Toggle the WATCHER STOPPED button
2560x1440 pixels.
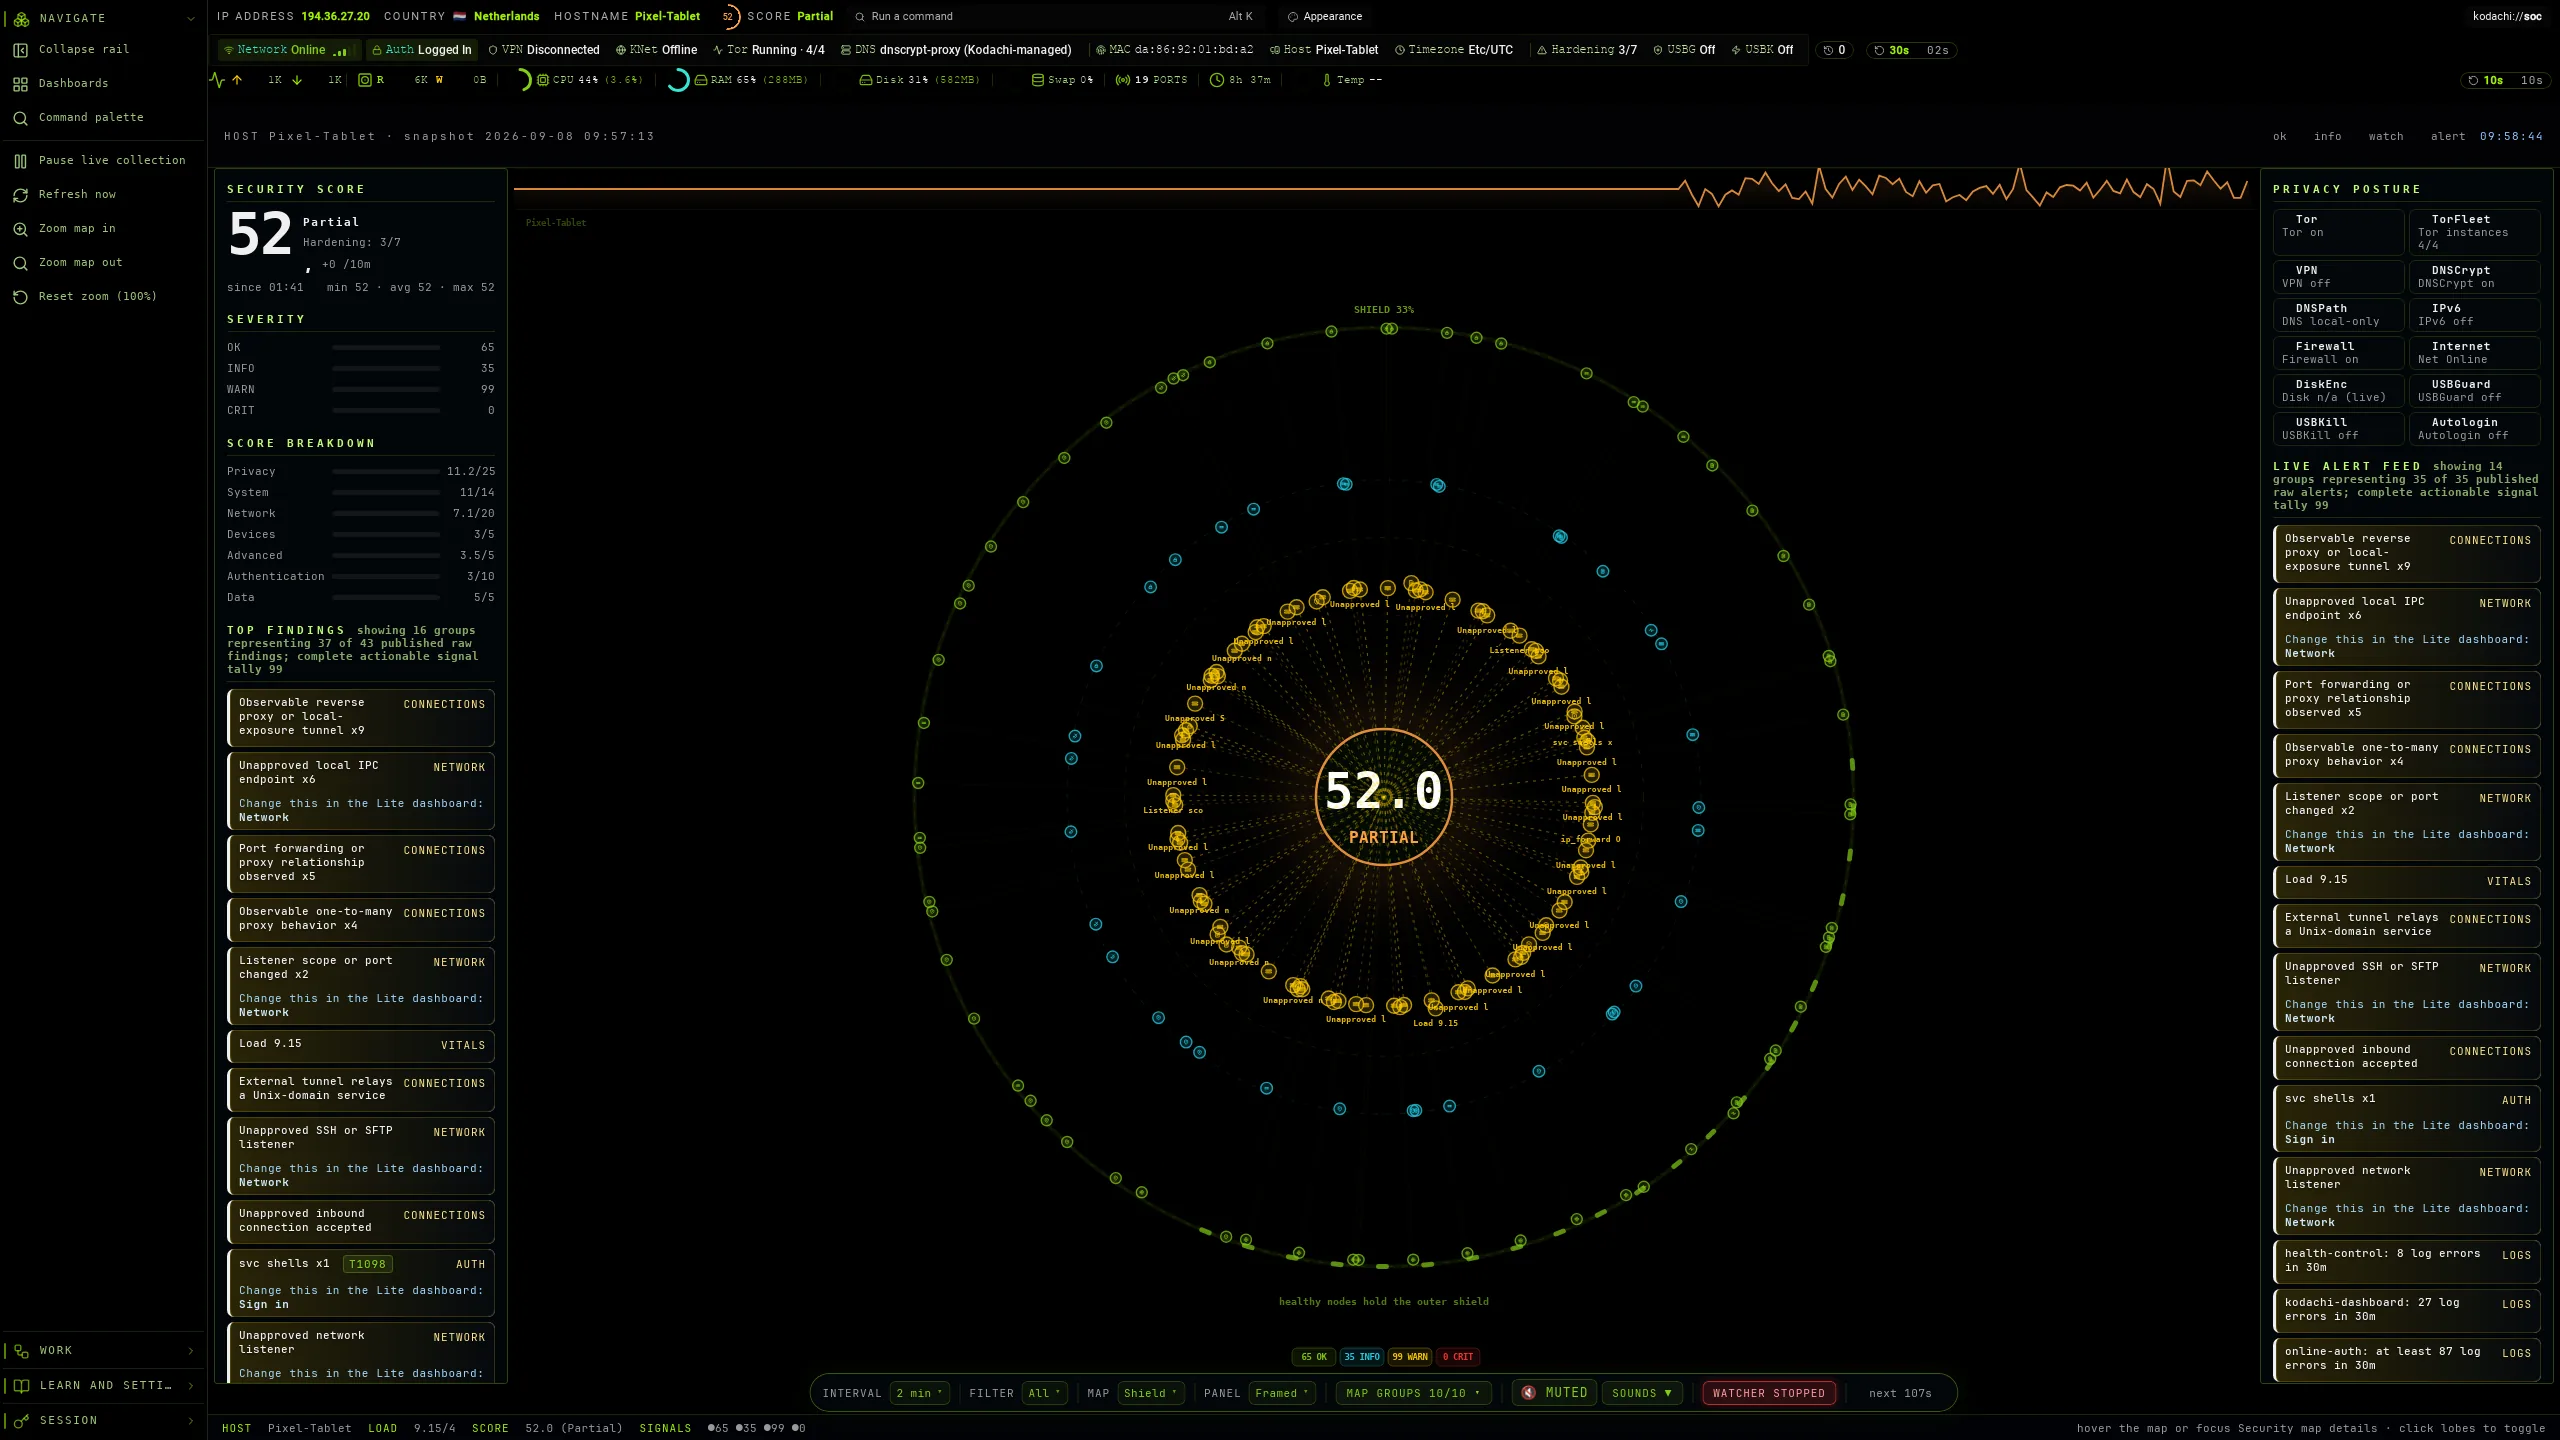tap(1769, 1393)
